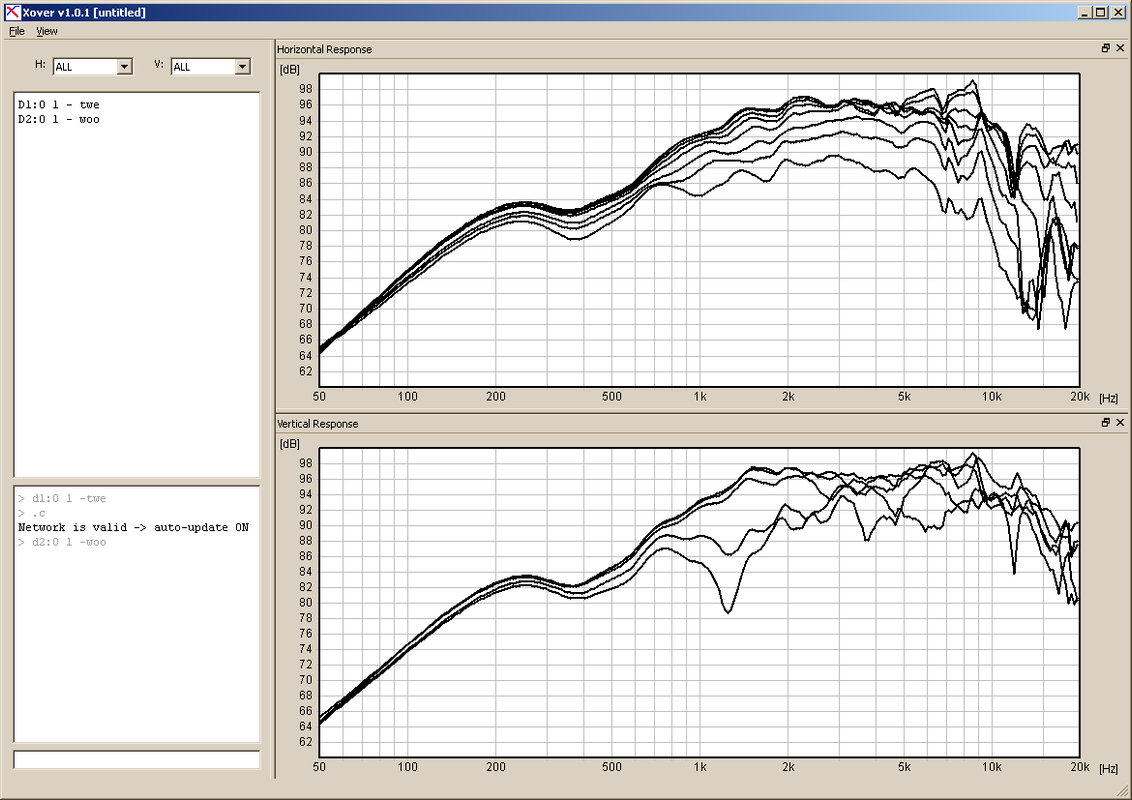This screenshot has width=1132, height=800.
Task: Undock the Horizontal Response panel
Action: coord(1105,48)
